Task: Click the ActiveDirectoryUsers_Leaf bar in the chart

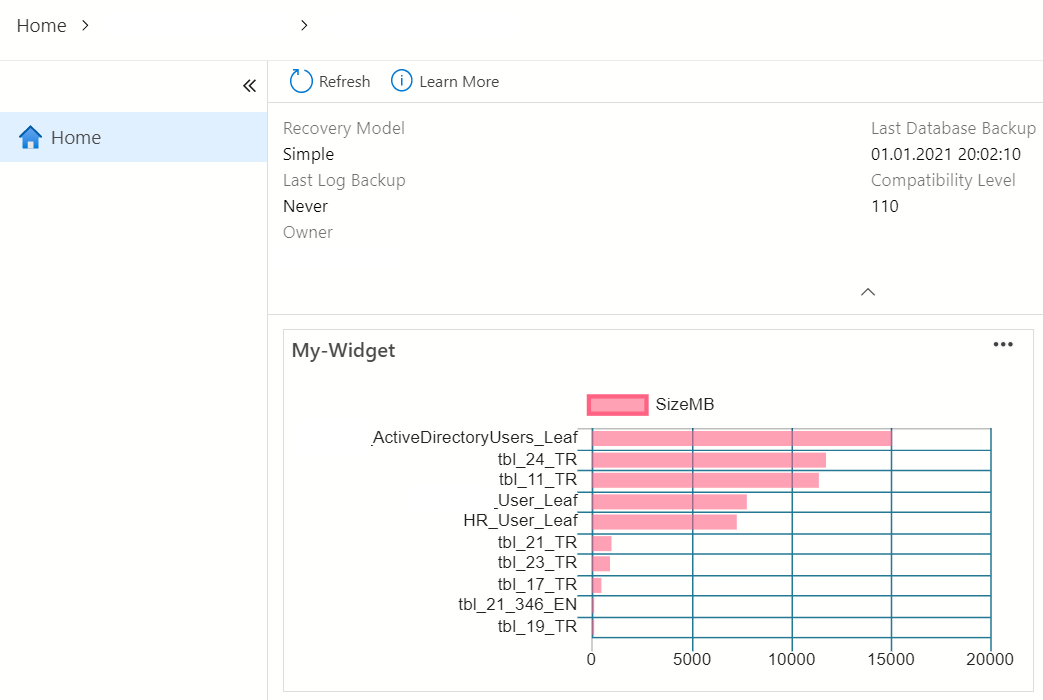Action: pos(740,437)
